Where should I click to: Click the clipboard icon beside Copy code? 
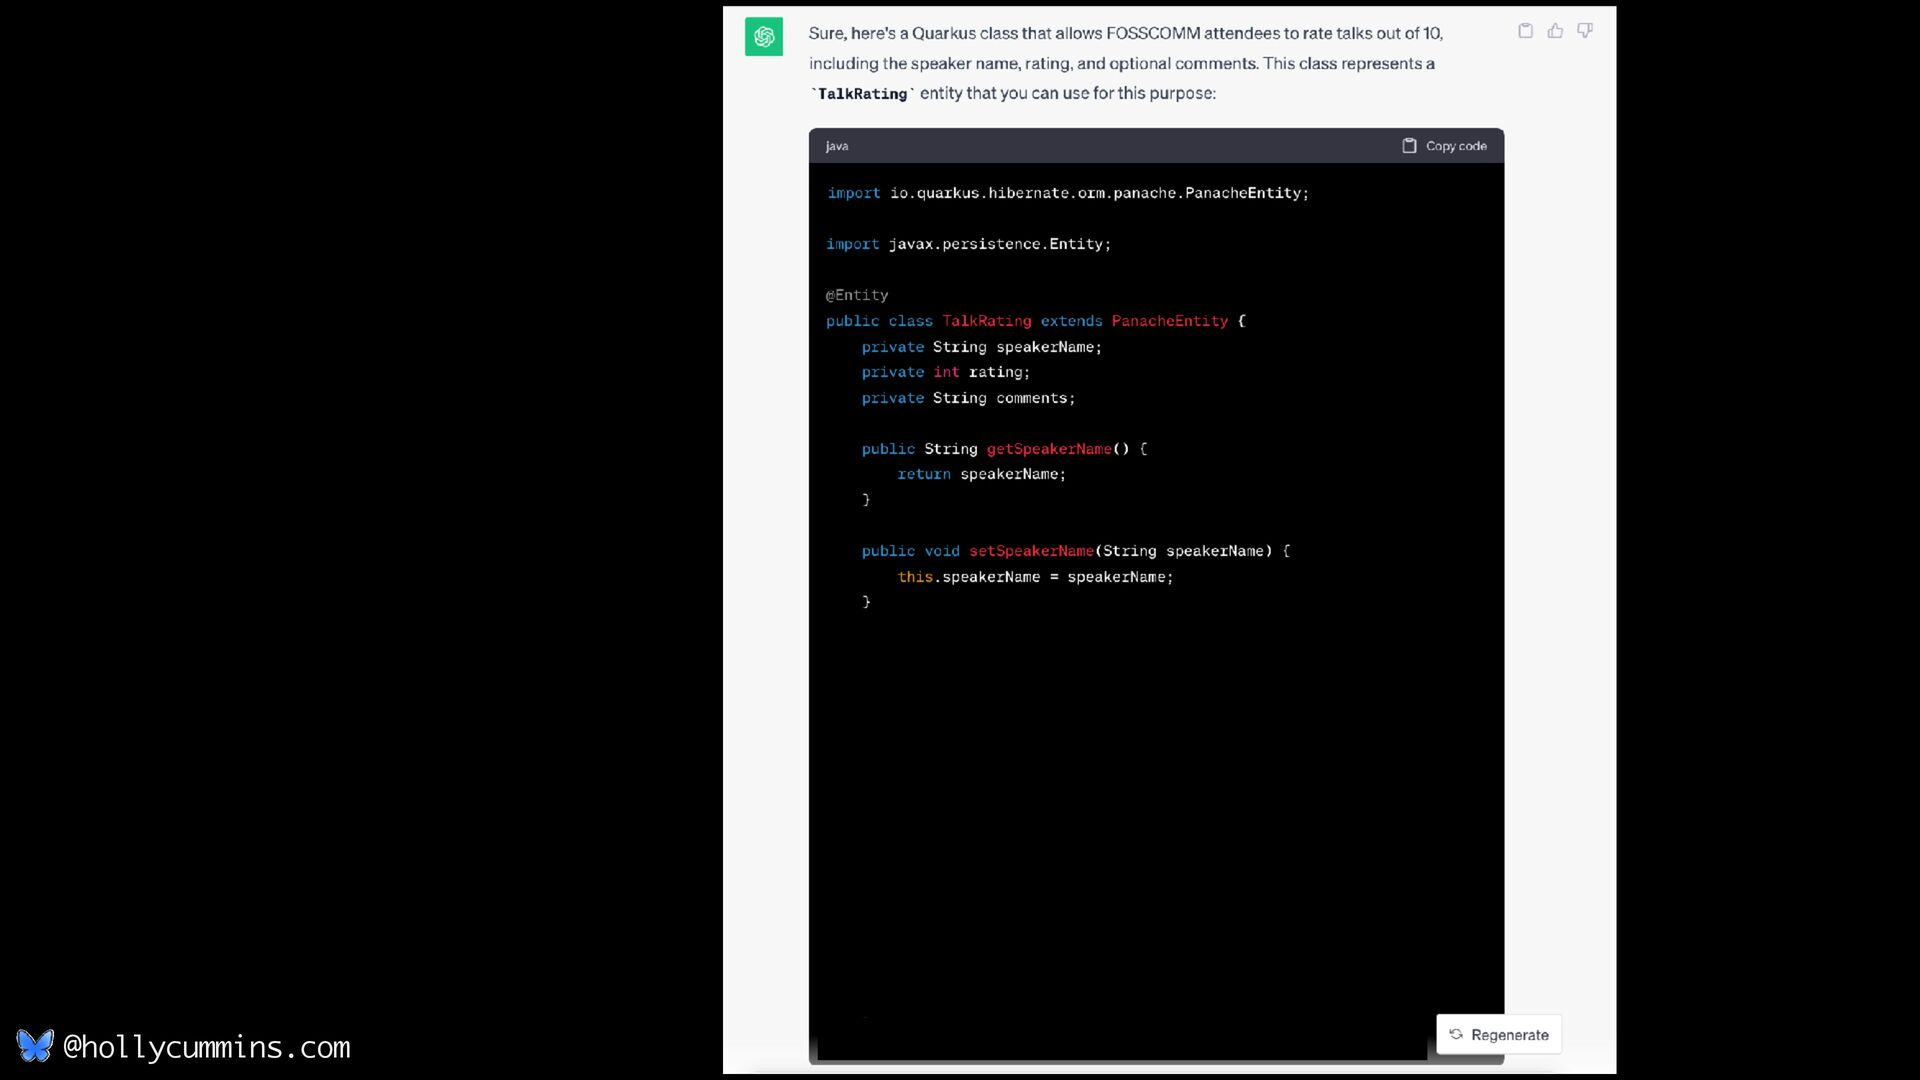coord(1409,146)
